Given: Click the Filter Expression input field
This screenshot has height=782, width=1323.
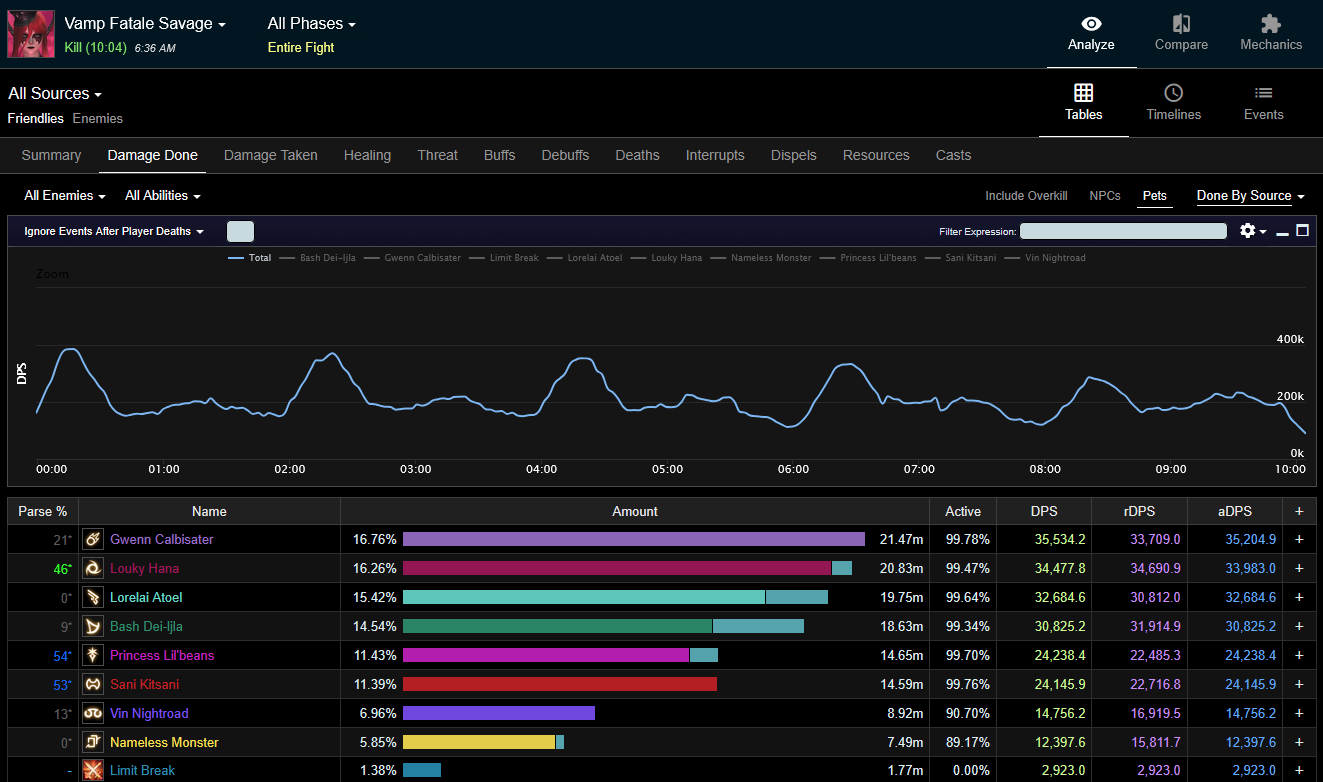Looking at the screenshot, I should [x=1123, y=231].
